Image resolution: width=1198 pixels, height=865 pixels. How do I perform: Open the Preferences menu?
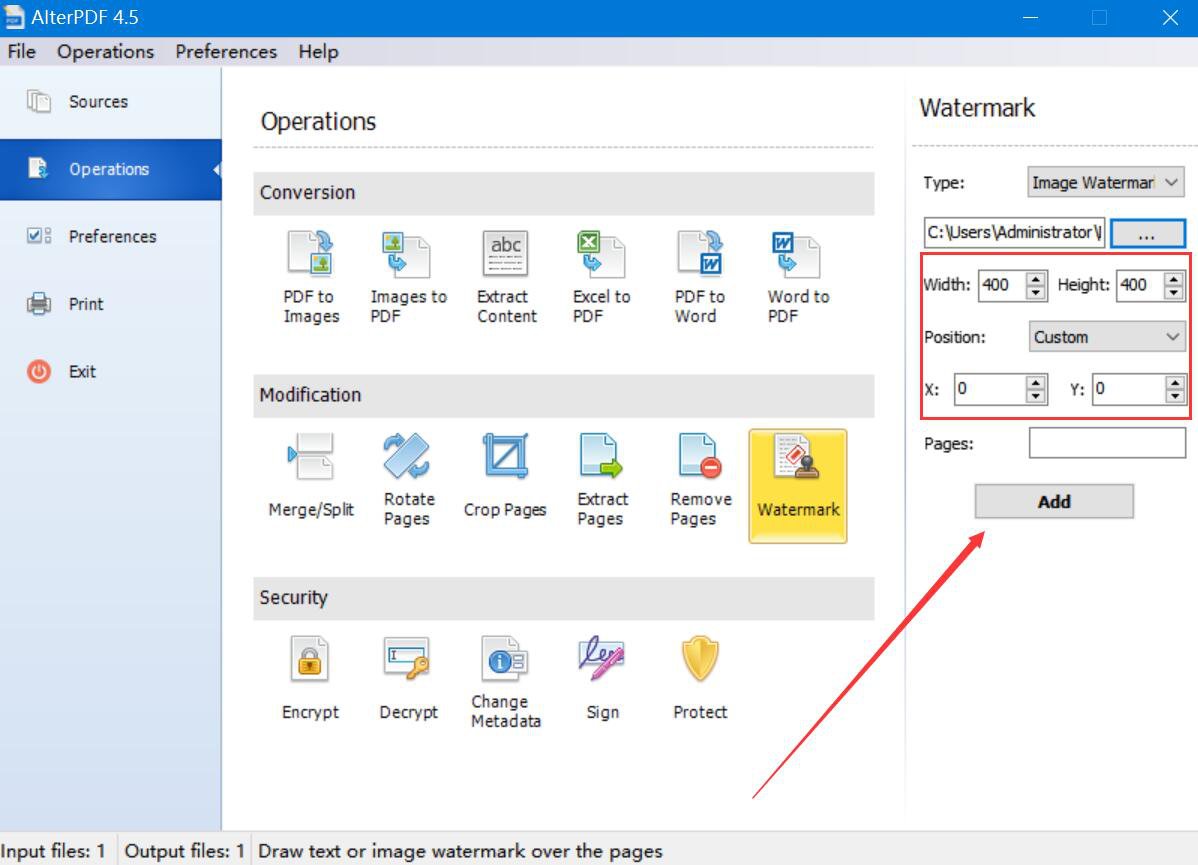(x=226, y=51)
